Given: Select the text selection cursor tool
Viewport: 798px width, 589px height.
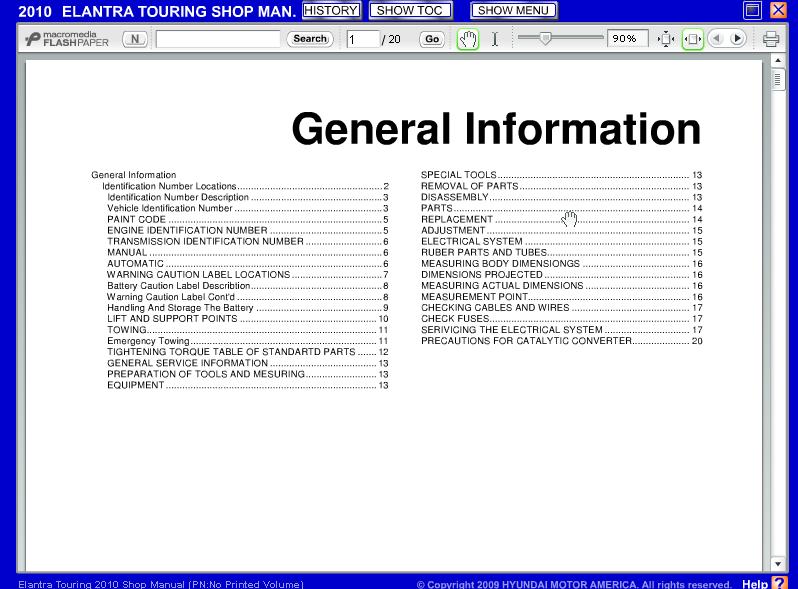Looking at the screenshot, I should tap(495, 39).
